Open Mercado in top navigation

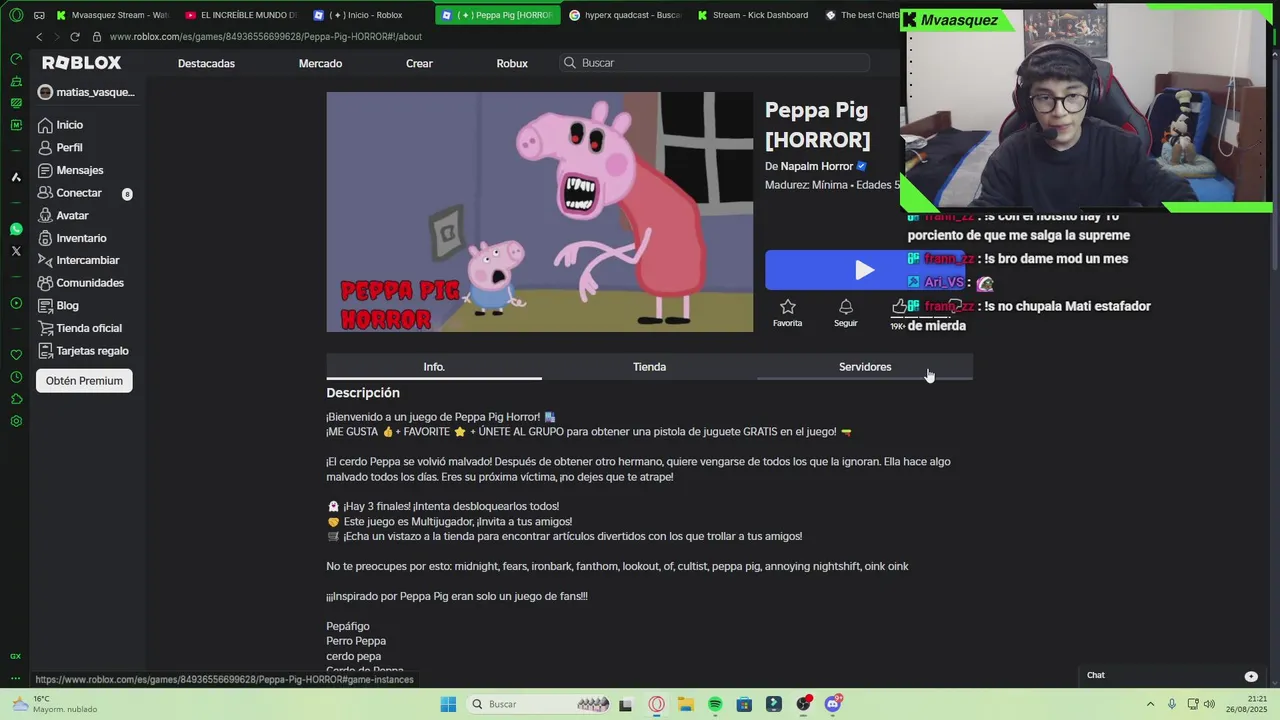pyautogui.click(x=320, y=63)
